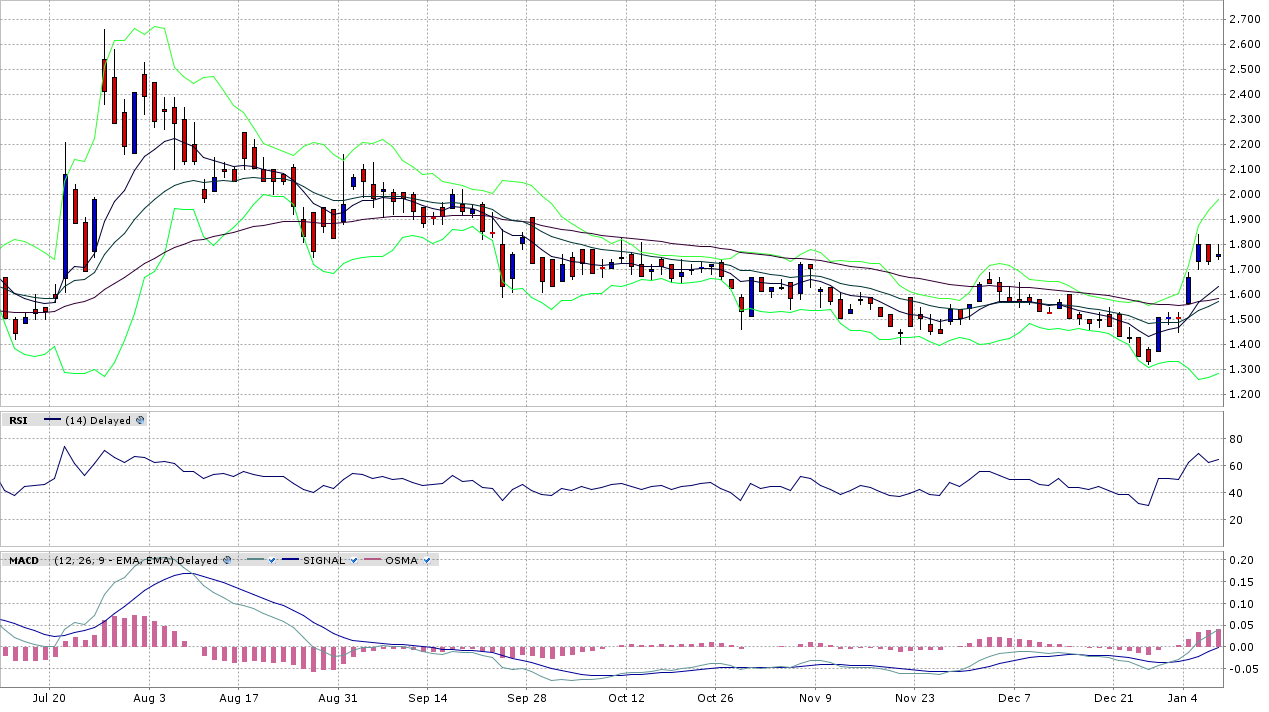The image size is (1269, 712).
Task: Click the MACD 0.20 axis label
Action: (1241, 560)
